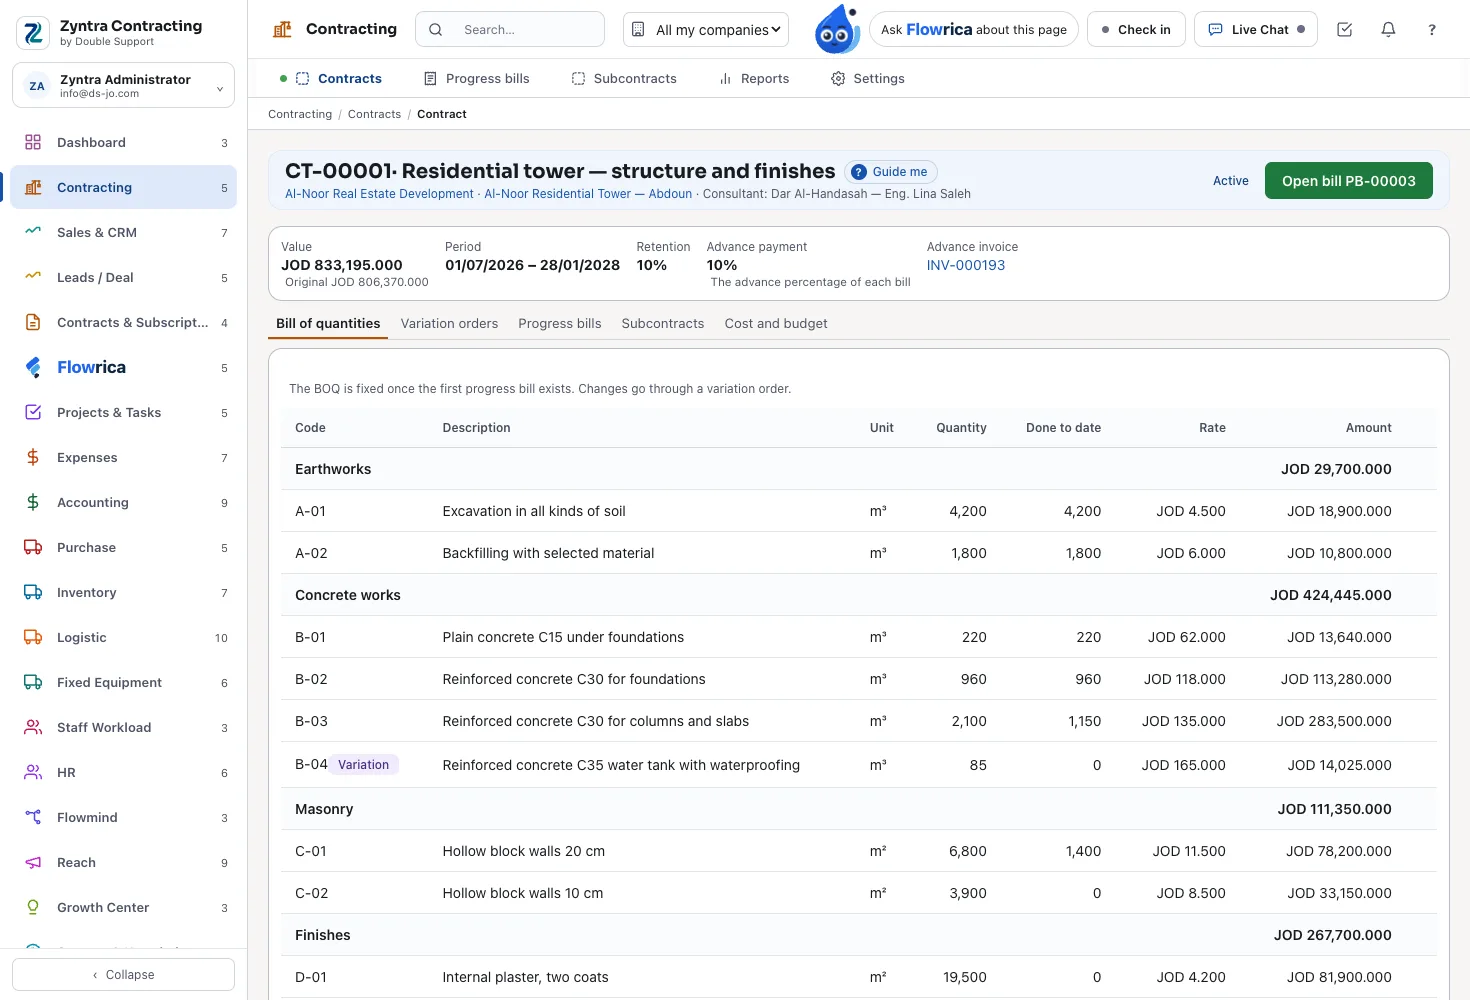This screenshot has width=1470, height=1000.
Task: Open the Cost and budget tab
Action: (x=776, y=324)
